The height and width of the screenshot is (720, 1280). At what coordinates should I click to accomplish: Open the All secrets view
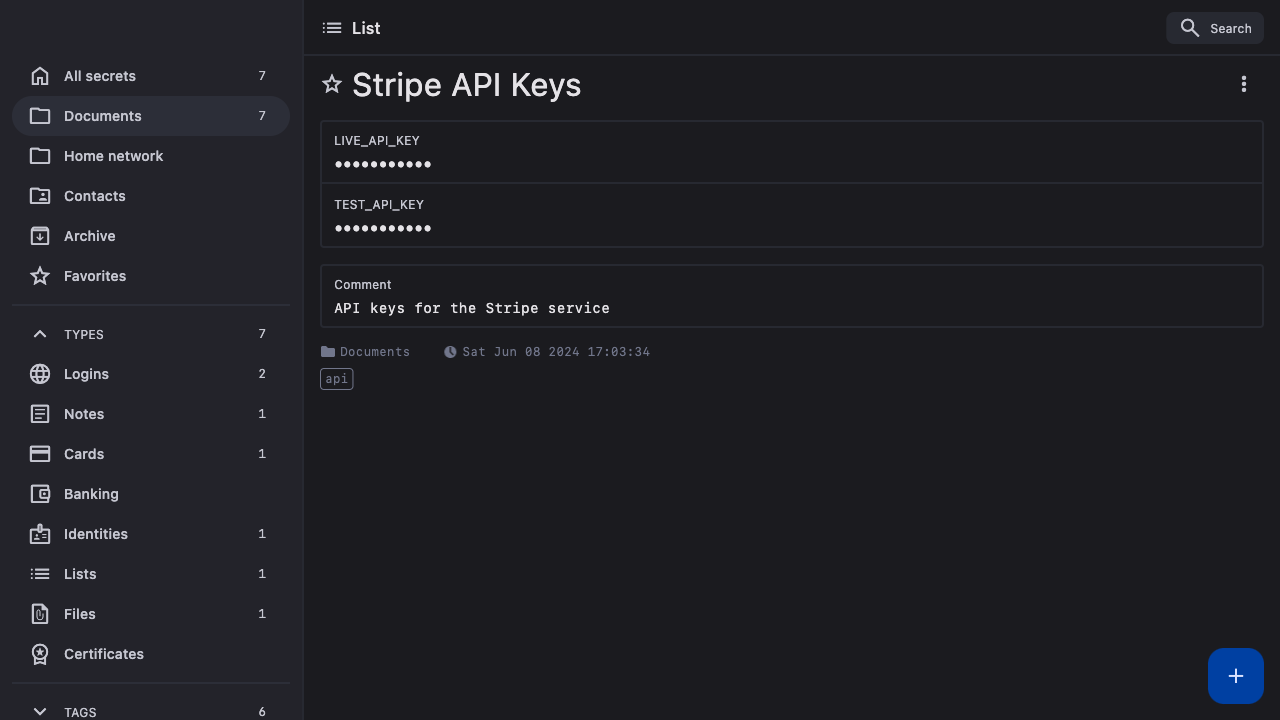(x=100, y=76)
